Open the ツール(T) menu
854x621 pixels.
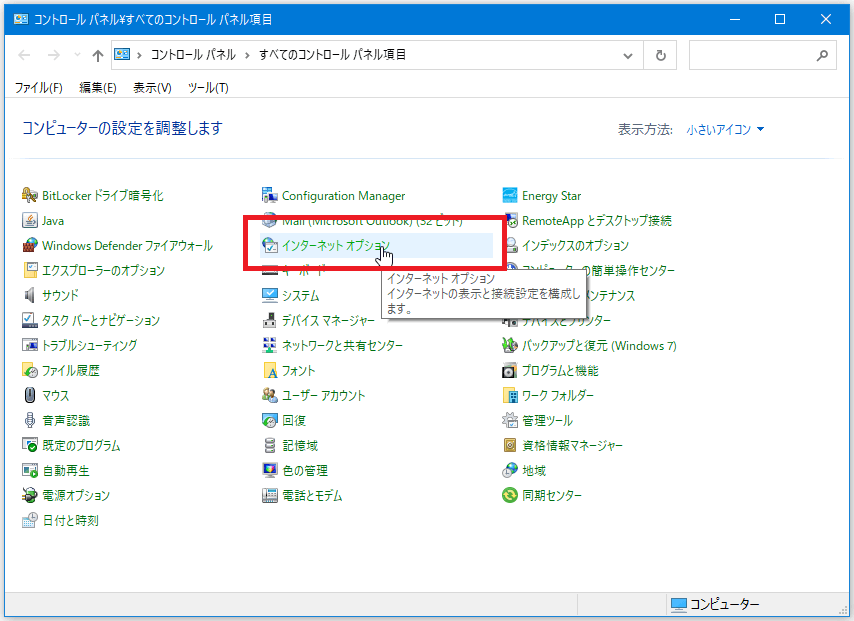coord(208,88)
